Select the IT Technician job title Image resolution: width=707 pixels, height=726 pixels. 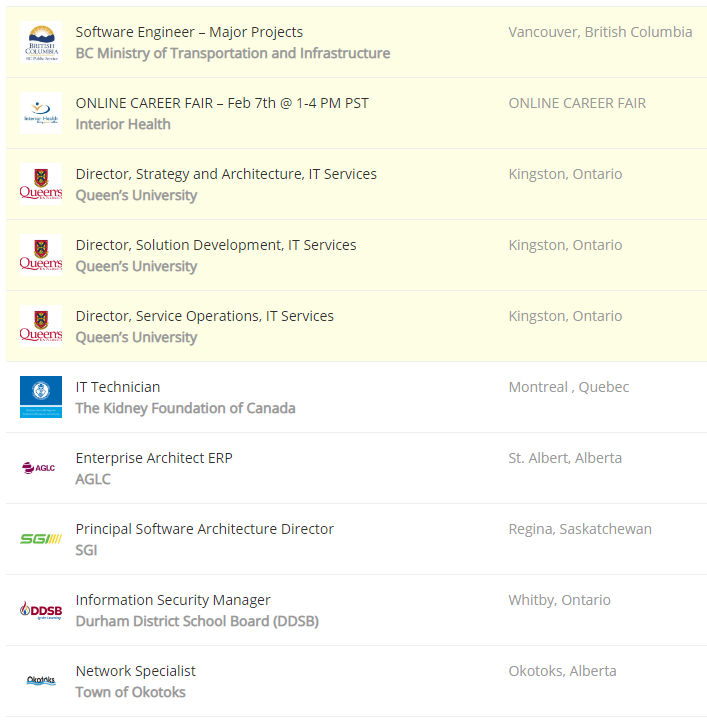pyautogui.click(x=118, y=387)
